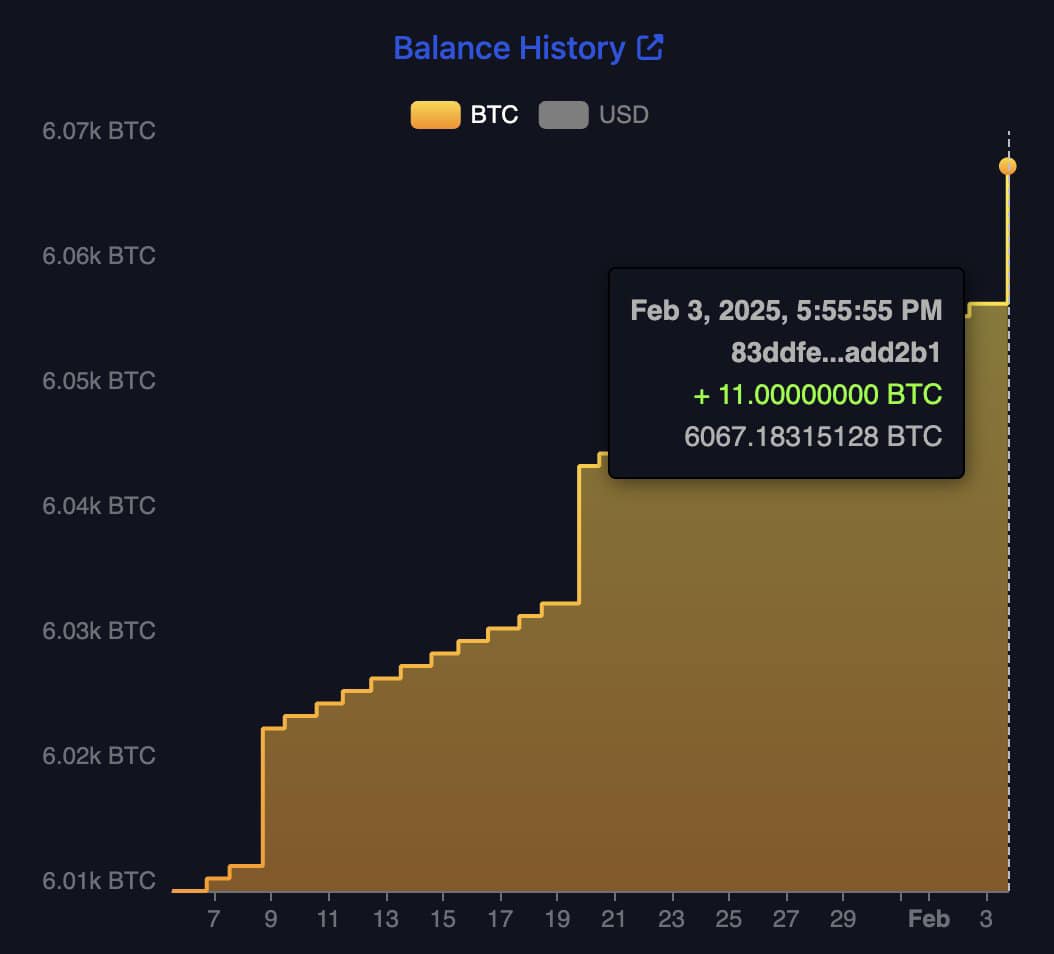Screen dimensions: 1054x954
Task: Click the 3 date tick on x-axis
Action: [986, 919]
